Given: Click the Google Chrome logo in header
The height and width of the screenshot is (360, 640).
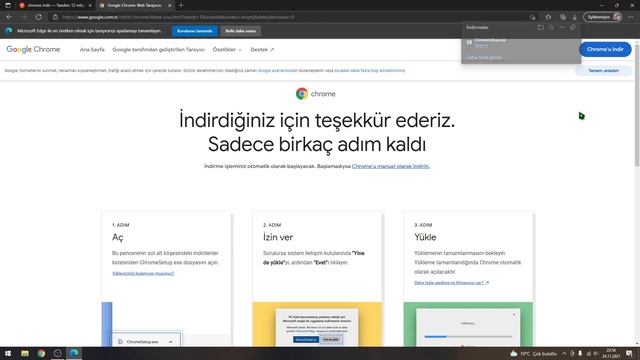Looking at the screenshot, I should 33,49.
